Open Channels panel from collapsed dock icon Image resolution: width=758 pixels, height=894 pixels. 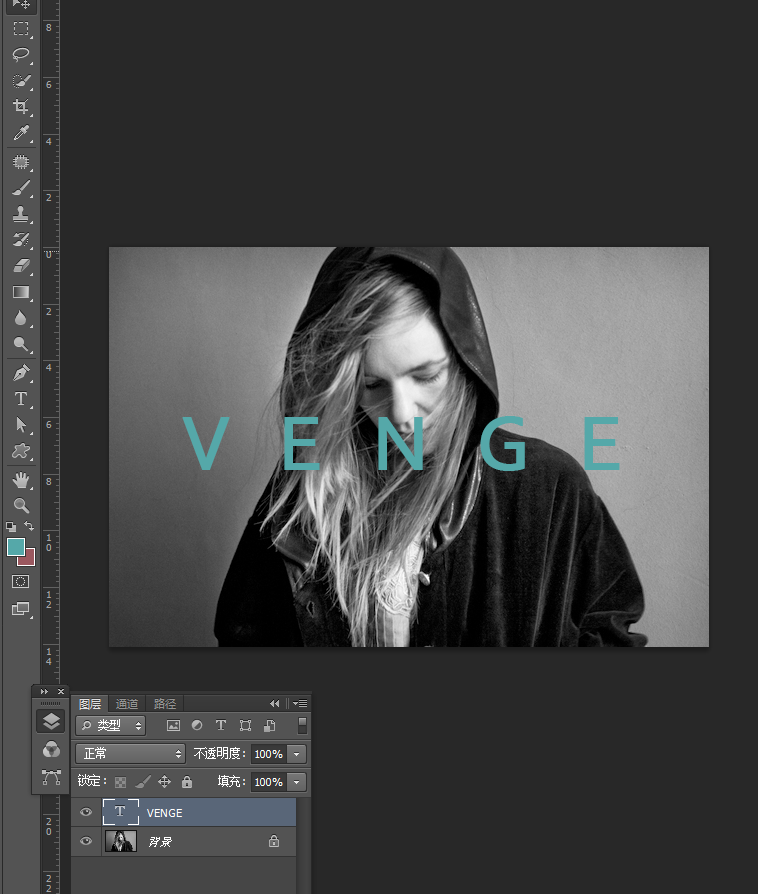51,749
